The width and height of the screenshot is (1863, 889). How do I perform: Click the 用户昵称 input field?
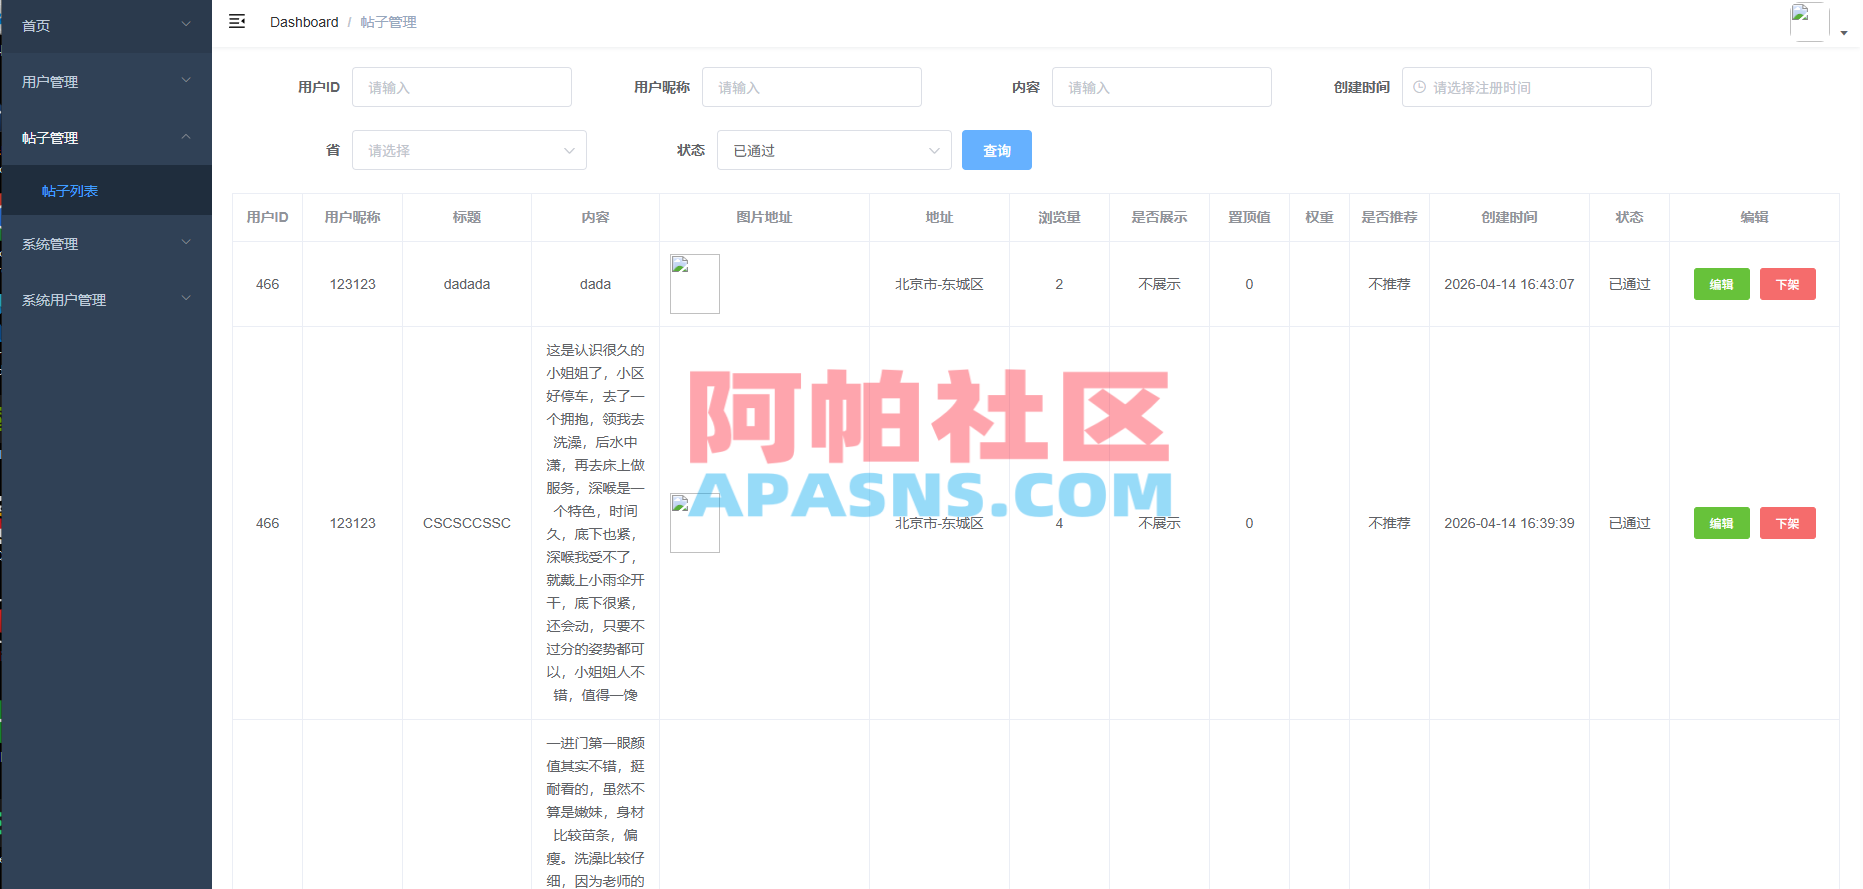coord(812,87)
